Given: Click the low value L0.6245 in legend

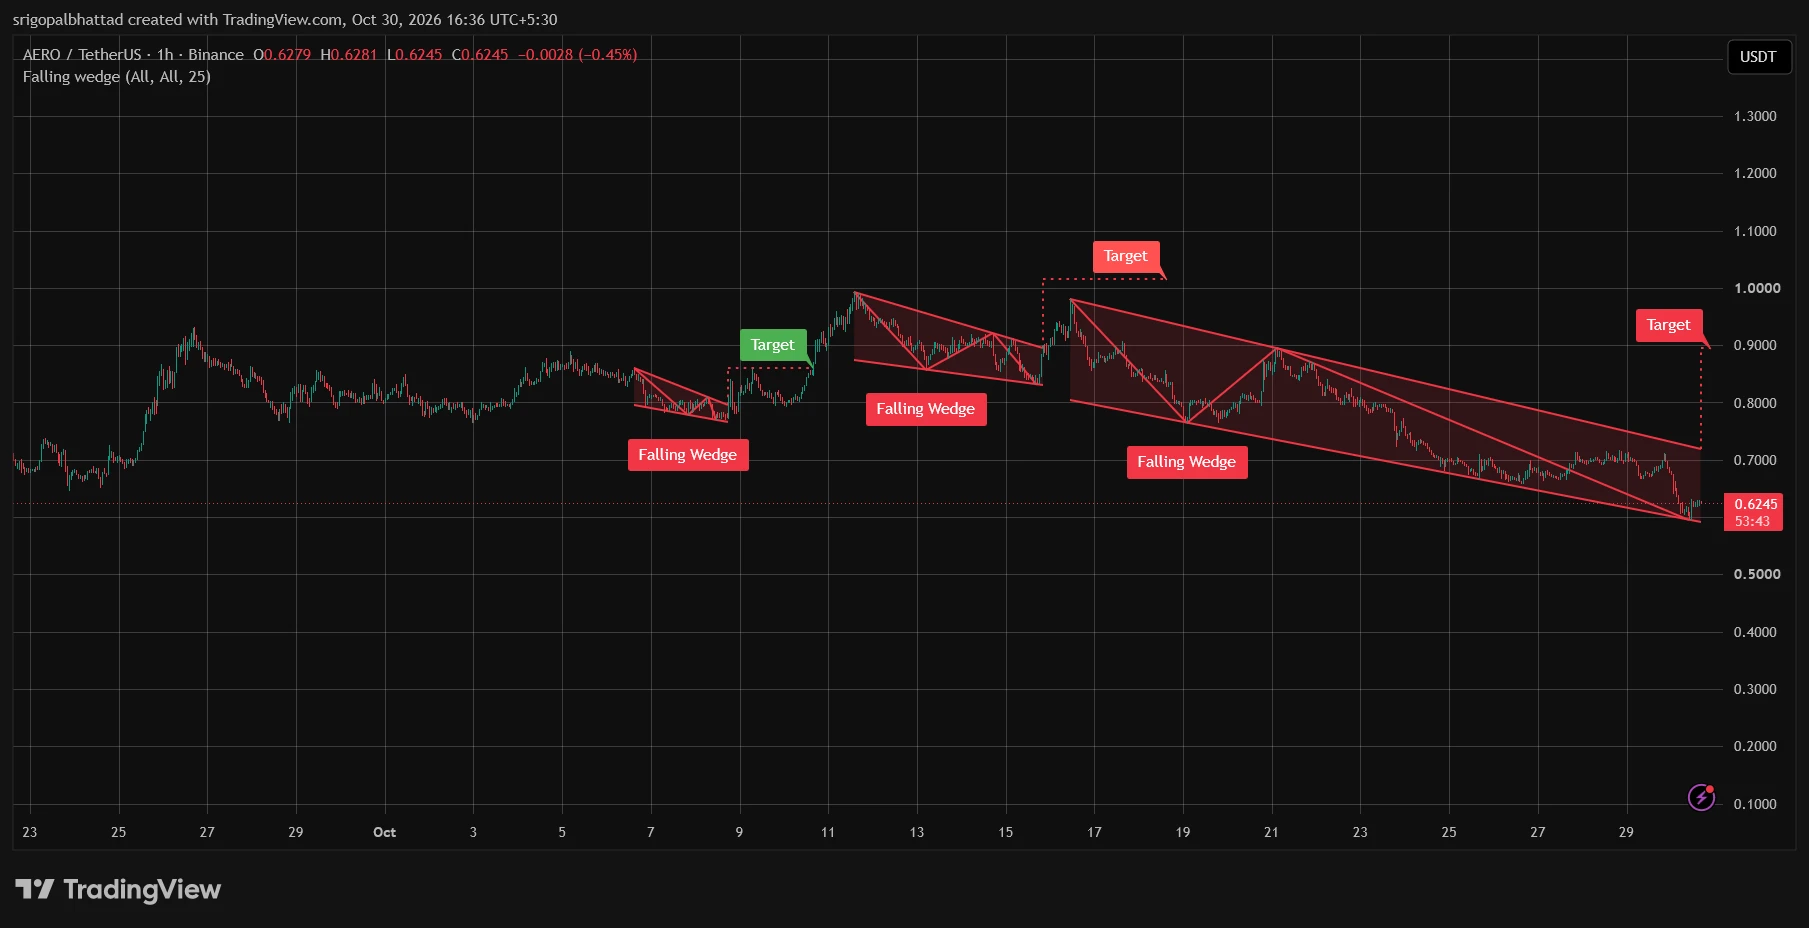Looking at the screenshot, I should [414, 55].
